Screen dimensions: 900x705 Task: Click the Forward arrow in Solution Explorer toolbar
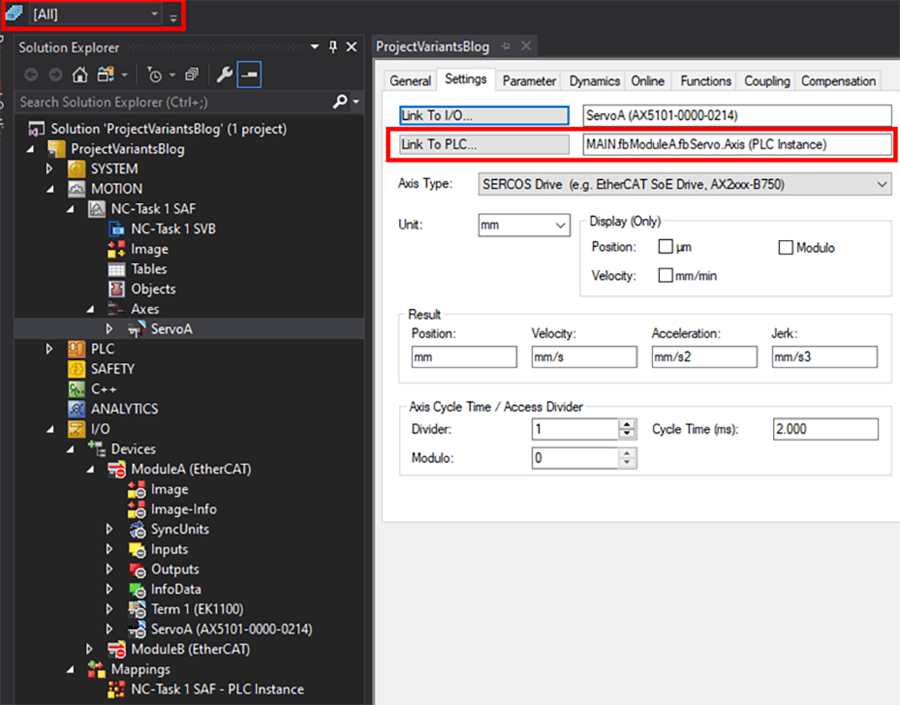pyautogui.click(x=55, y=75)
